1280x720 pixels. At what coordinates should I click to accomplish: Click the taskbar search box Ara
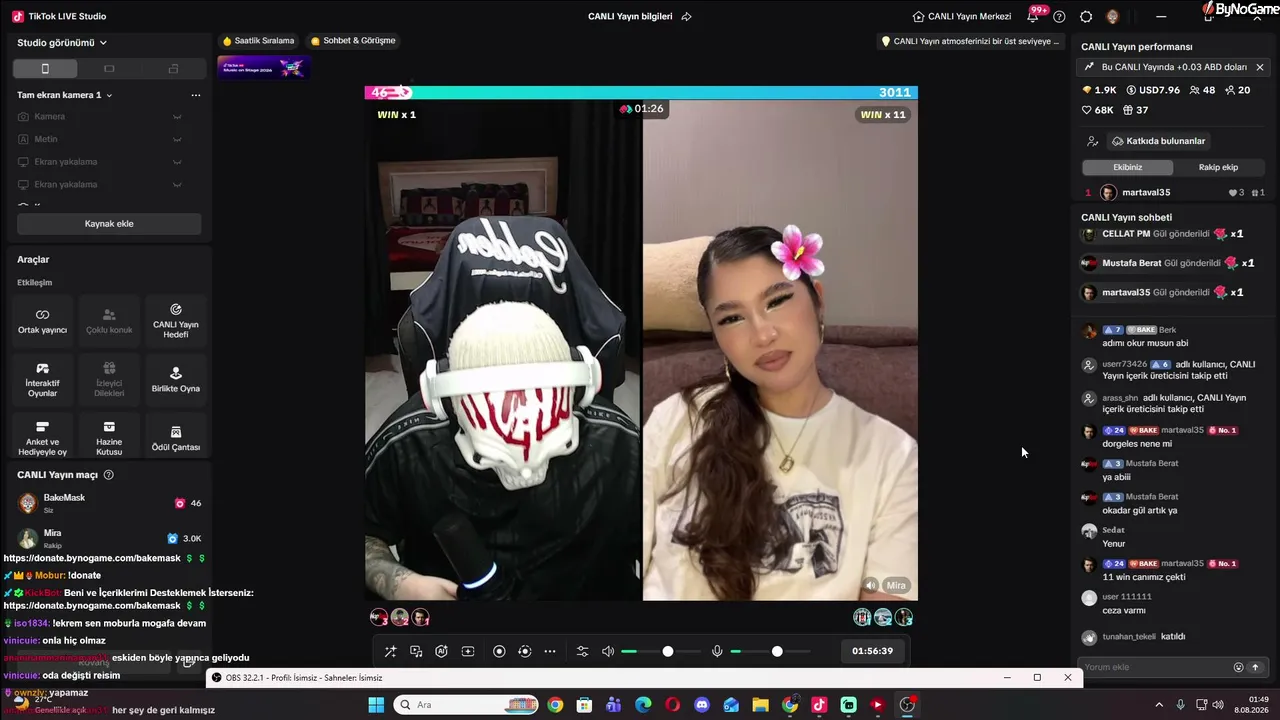click(x=465, y=705)
